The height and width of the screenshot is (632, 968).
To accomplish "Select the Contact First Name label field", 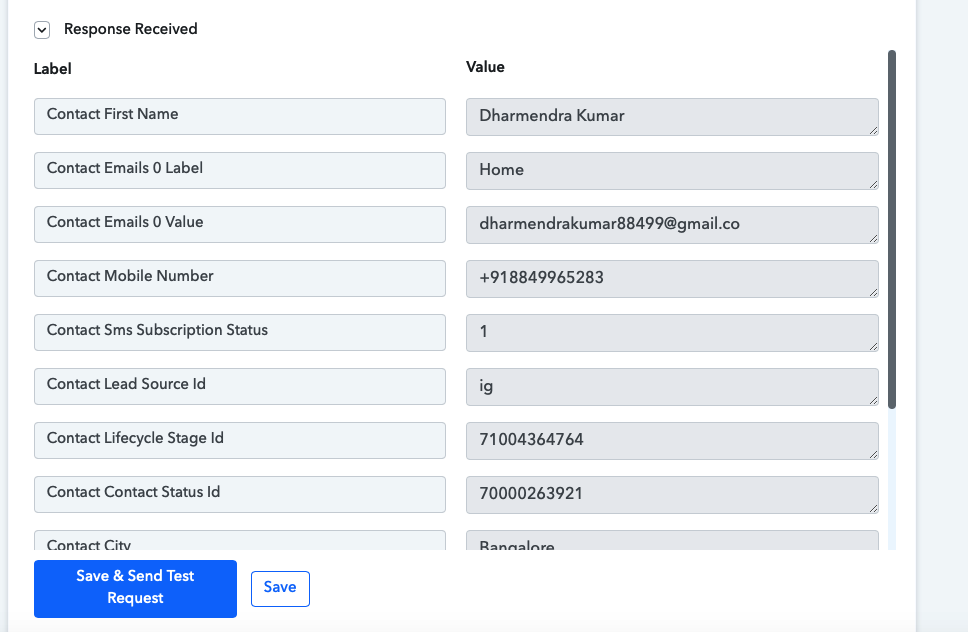I will point(240,116).
